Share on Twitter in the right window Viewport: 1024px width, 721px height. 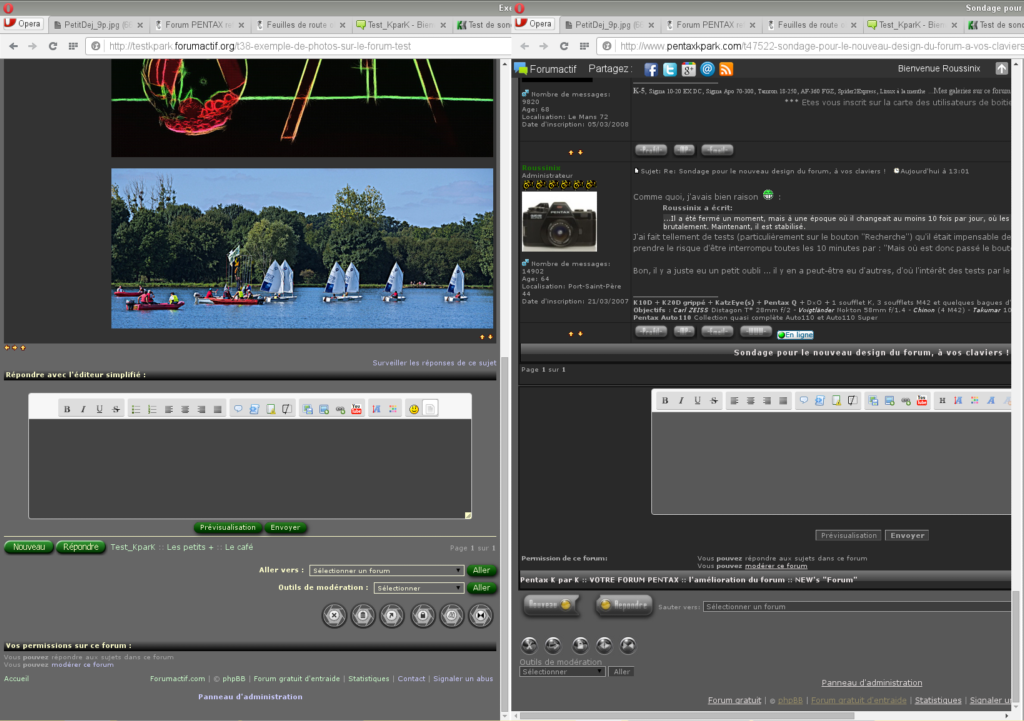pyautogui.click(x=669, y=70)
